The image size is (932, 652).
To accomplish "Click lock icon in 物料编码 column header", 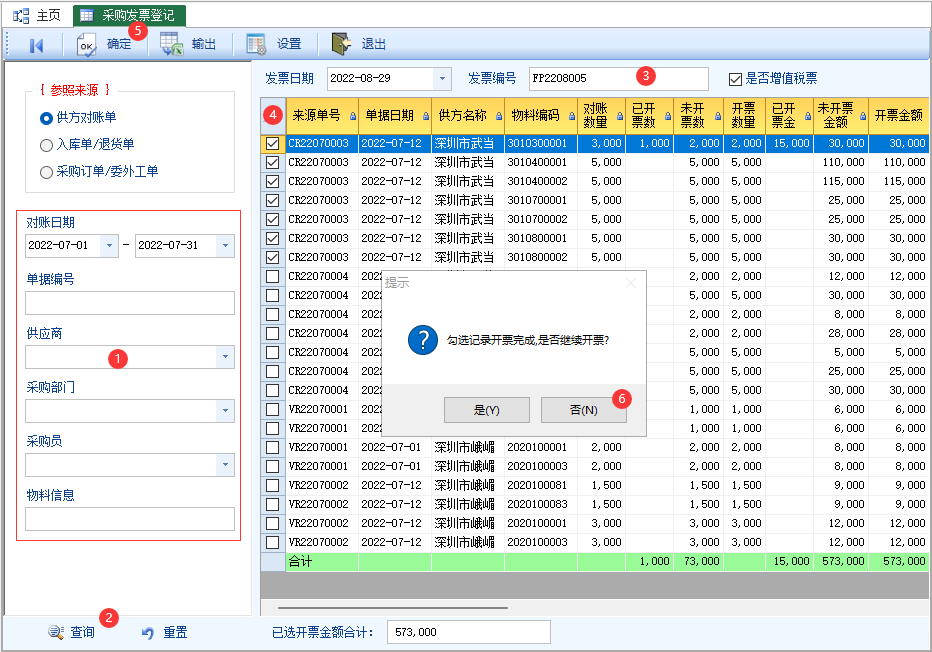I will click(572, 116).
